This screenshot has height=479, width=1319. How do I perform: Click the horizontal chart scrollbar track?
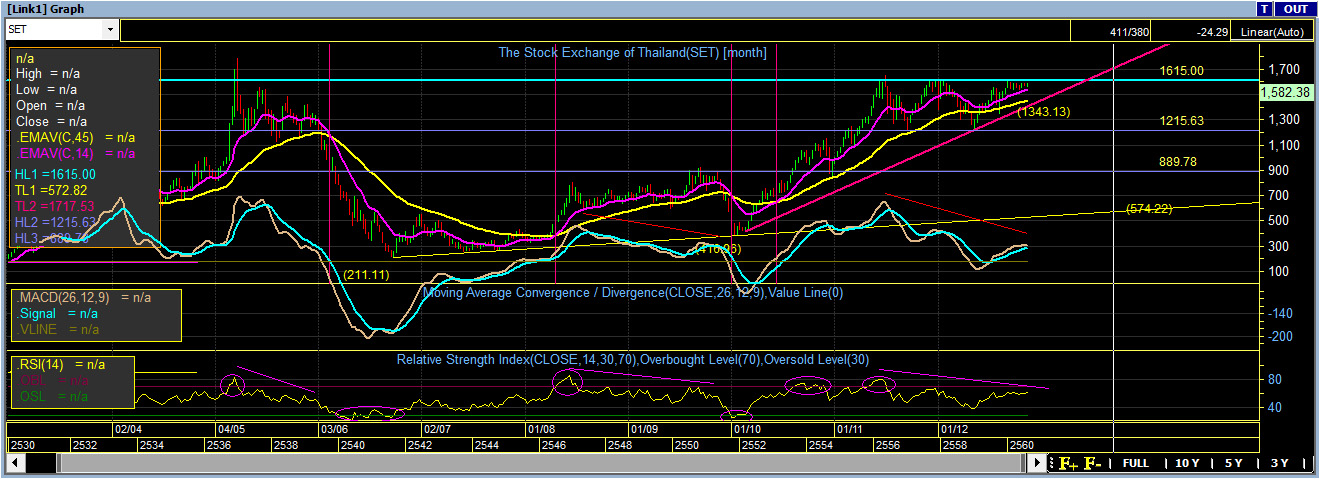[540, 464]
